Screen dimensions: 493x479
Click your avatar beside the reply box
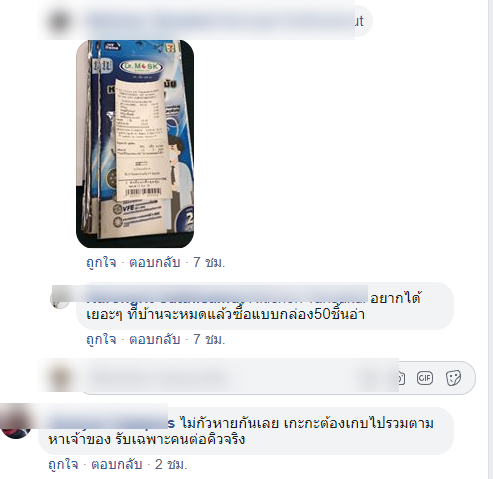(60, 378)
